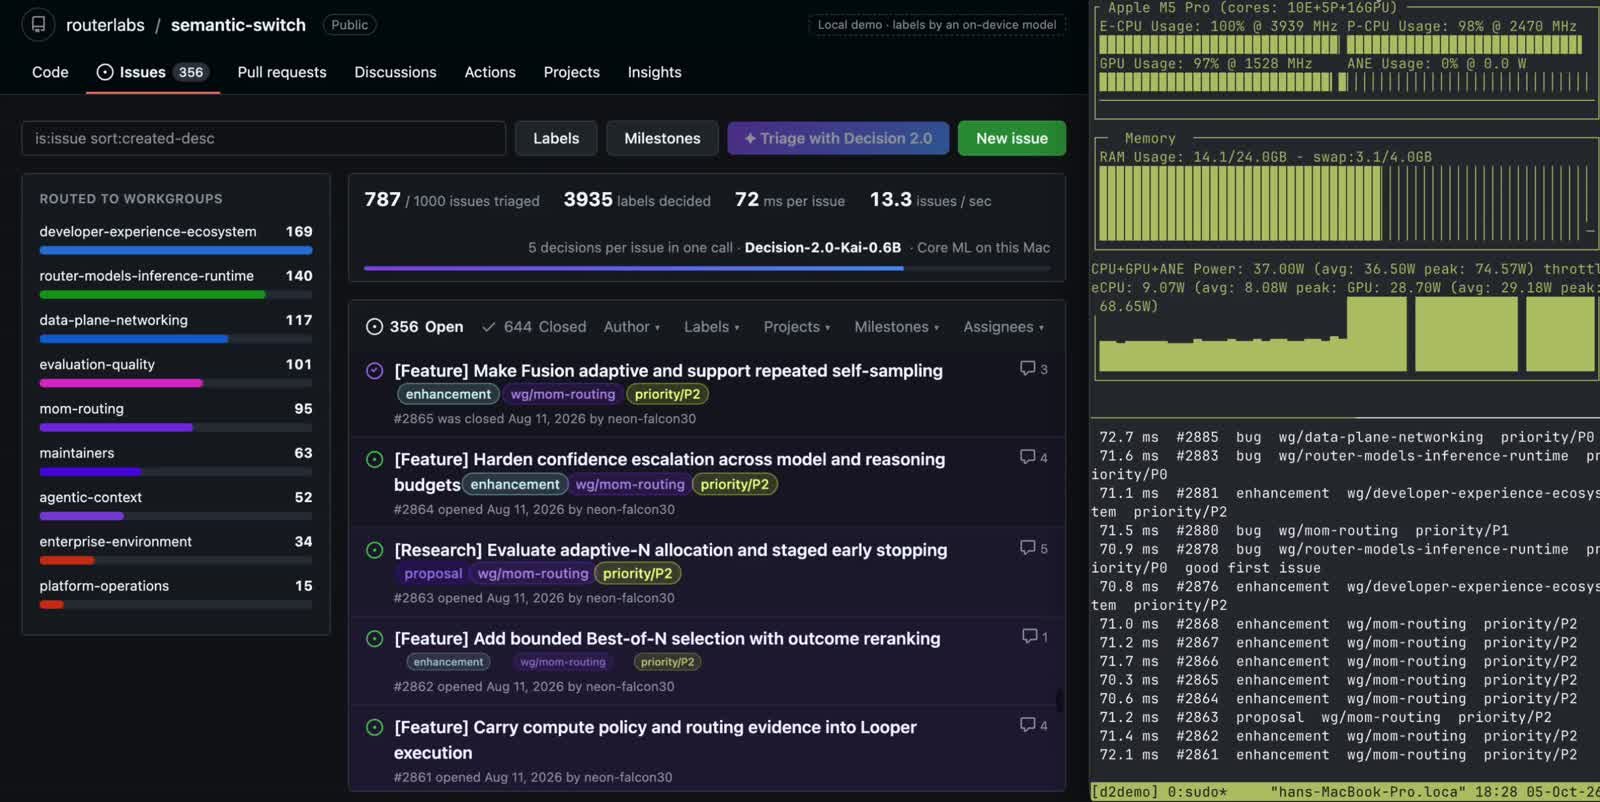Expand the Projects filter dropdown

coord(796,327)
